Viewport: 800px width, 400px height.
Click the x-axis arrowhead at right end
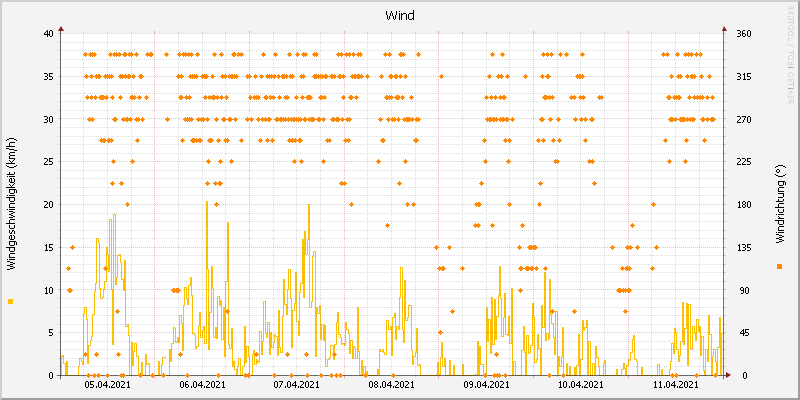click(728, 375)
